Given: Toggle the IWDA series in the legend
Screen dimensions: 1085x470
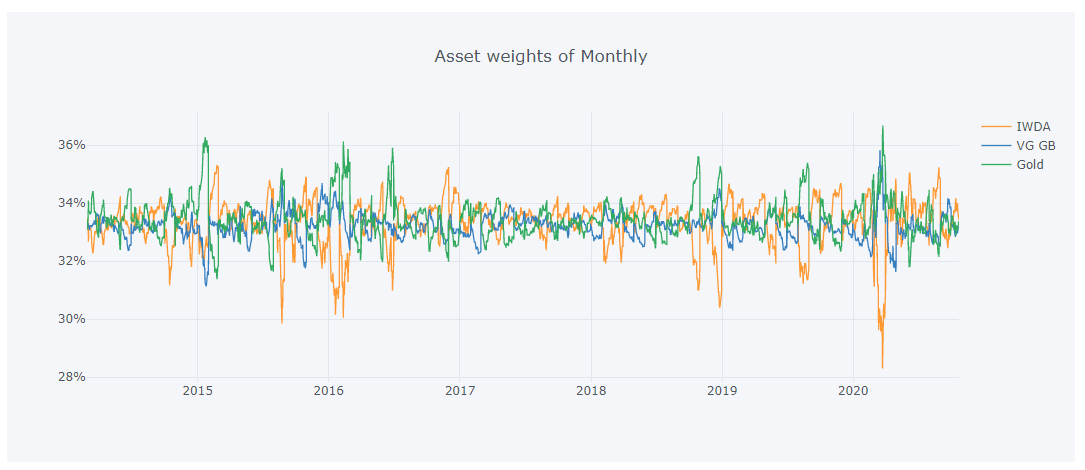Looking at the screenshot, I should click(x=1031, y=126).
